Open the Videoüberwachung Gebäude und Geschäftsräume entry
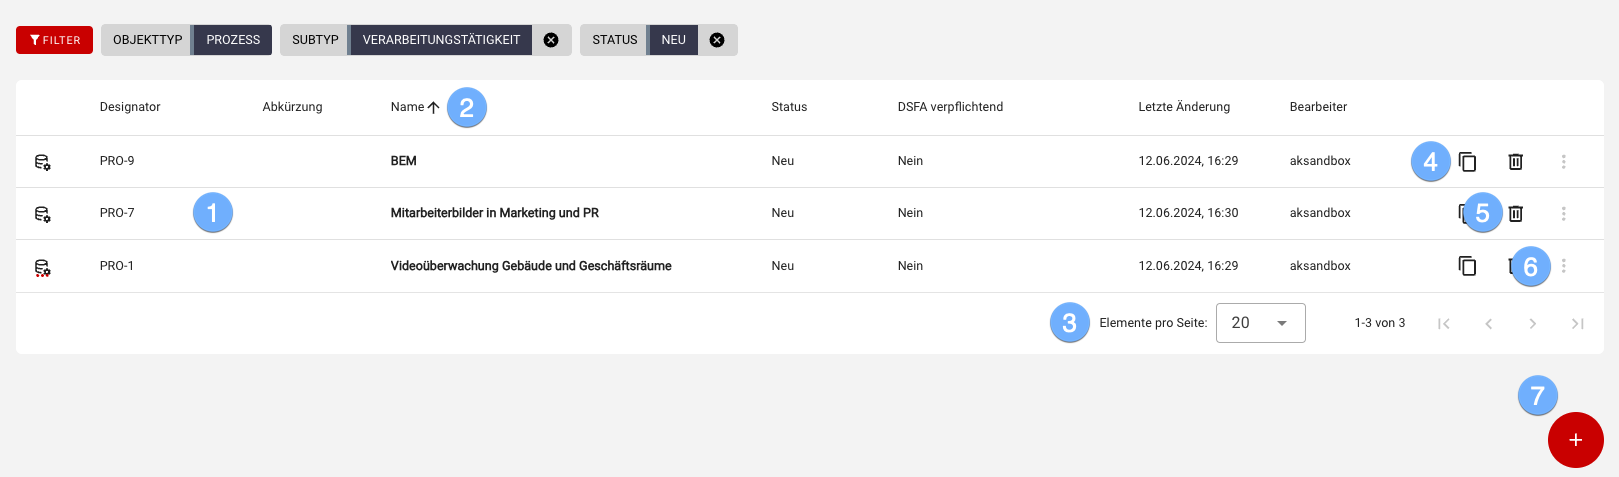The height and width of the screenshot is (477, 1619). coord(530,266)
